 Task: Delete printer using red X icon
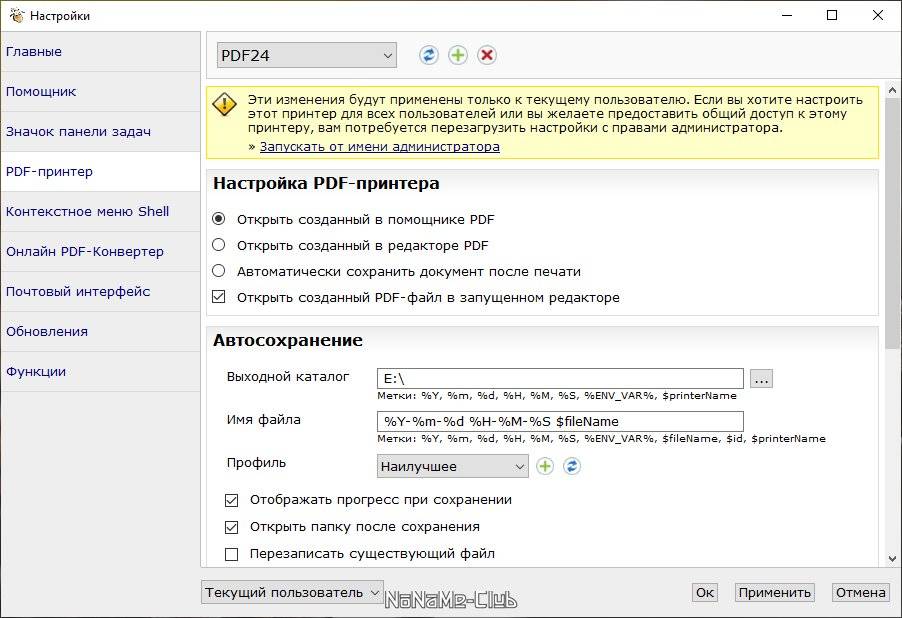tap(487, 55)
